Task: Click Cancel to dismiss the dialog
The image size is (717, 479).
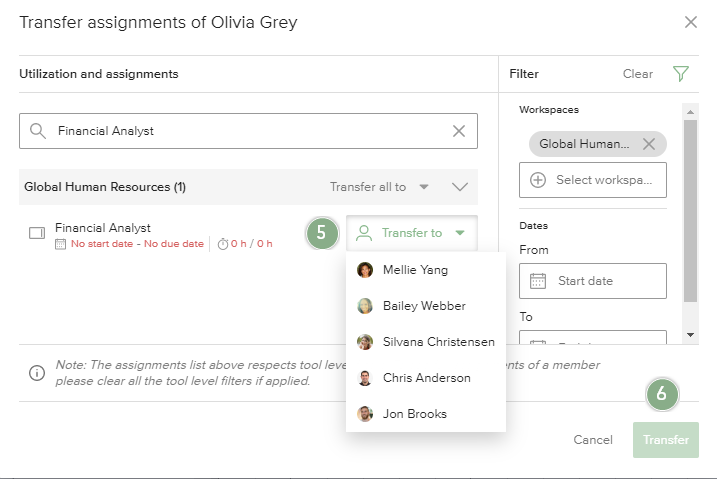Action: (x=593, y=440)
